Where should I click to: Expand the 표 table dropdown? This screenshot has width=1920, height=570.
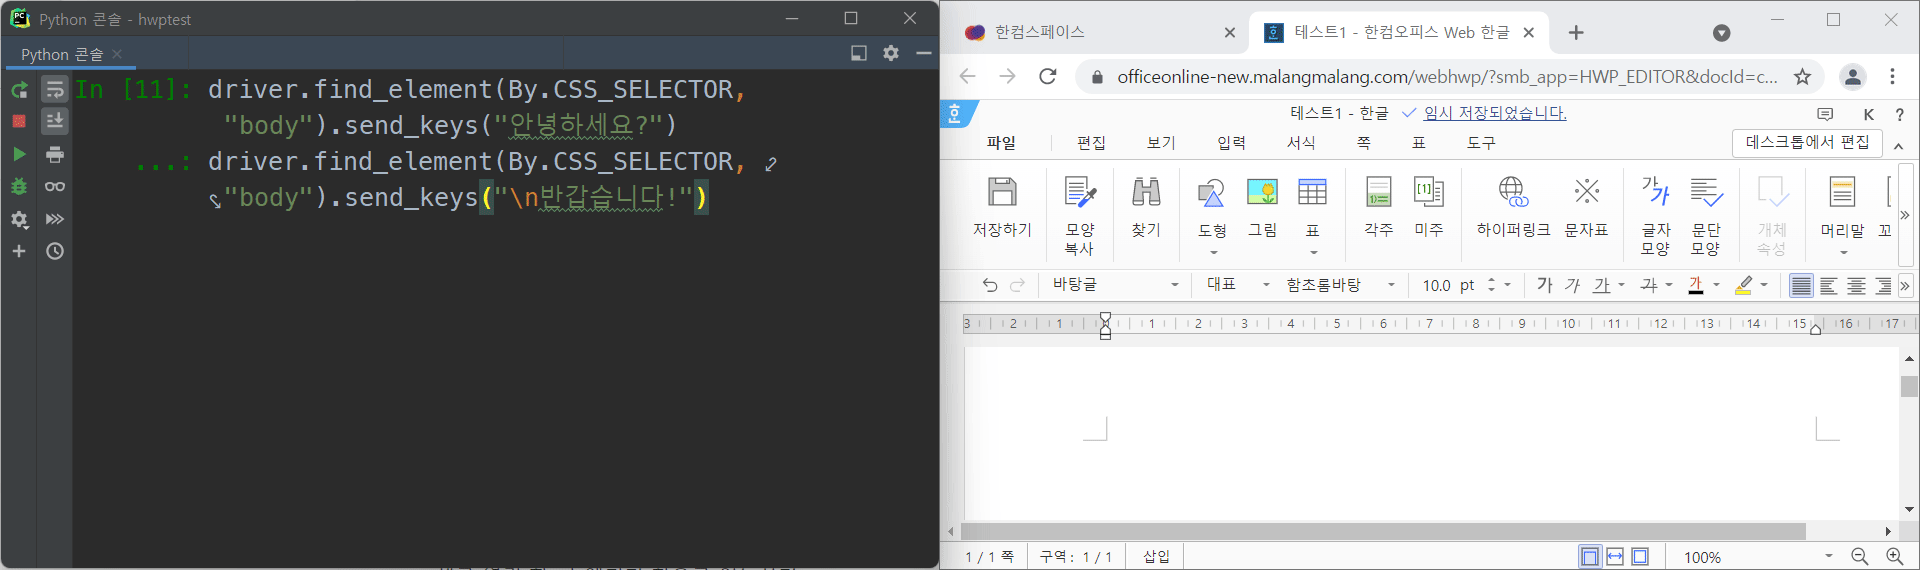(1313, 252)
